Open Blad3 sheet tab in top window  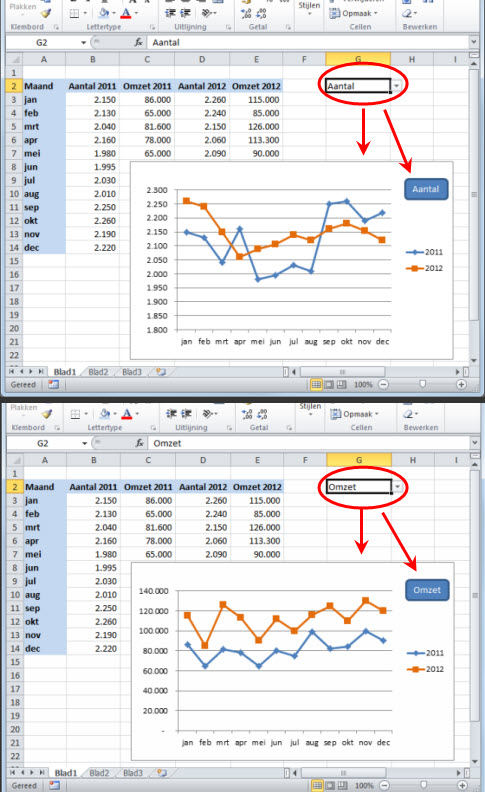click(x=132, y=372)
